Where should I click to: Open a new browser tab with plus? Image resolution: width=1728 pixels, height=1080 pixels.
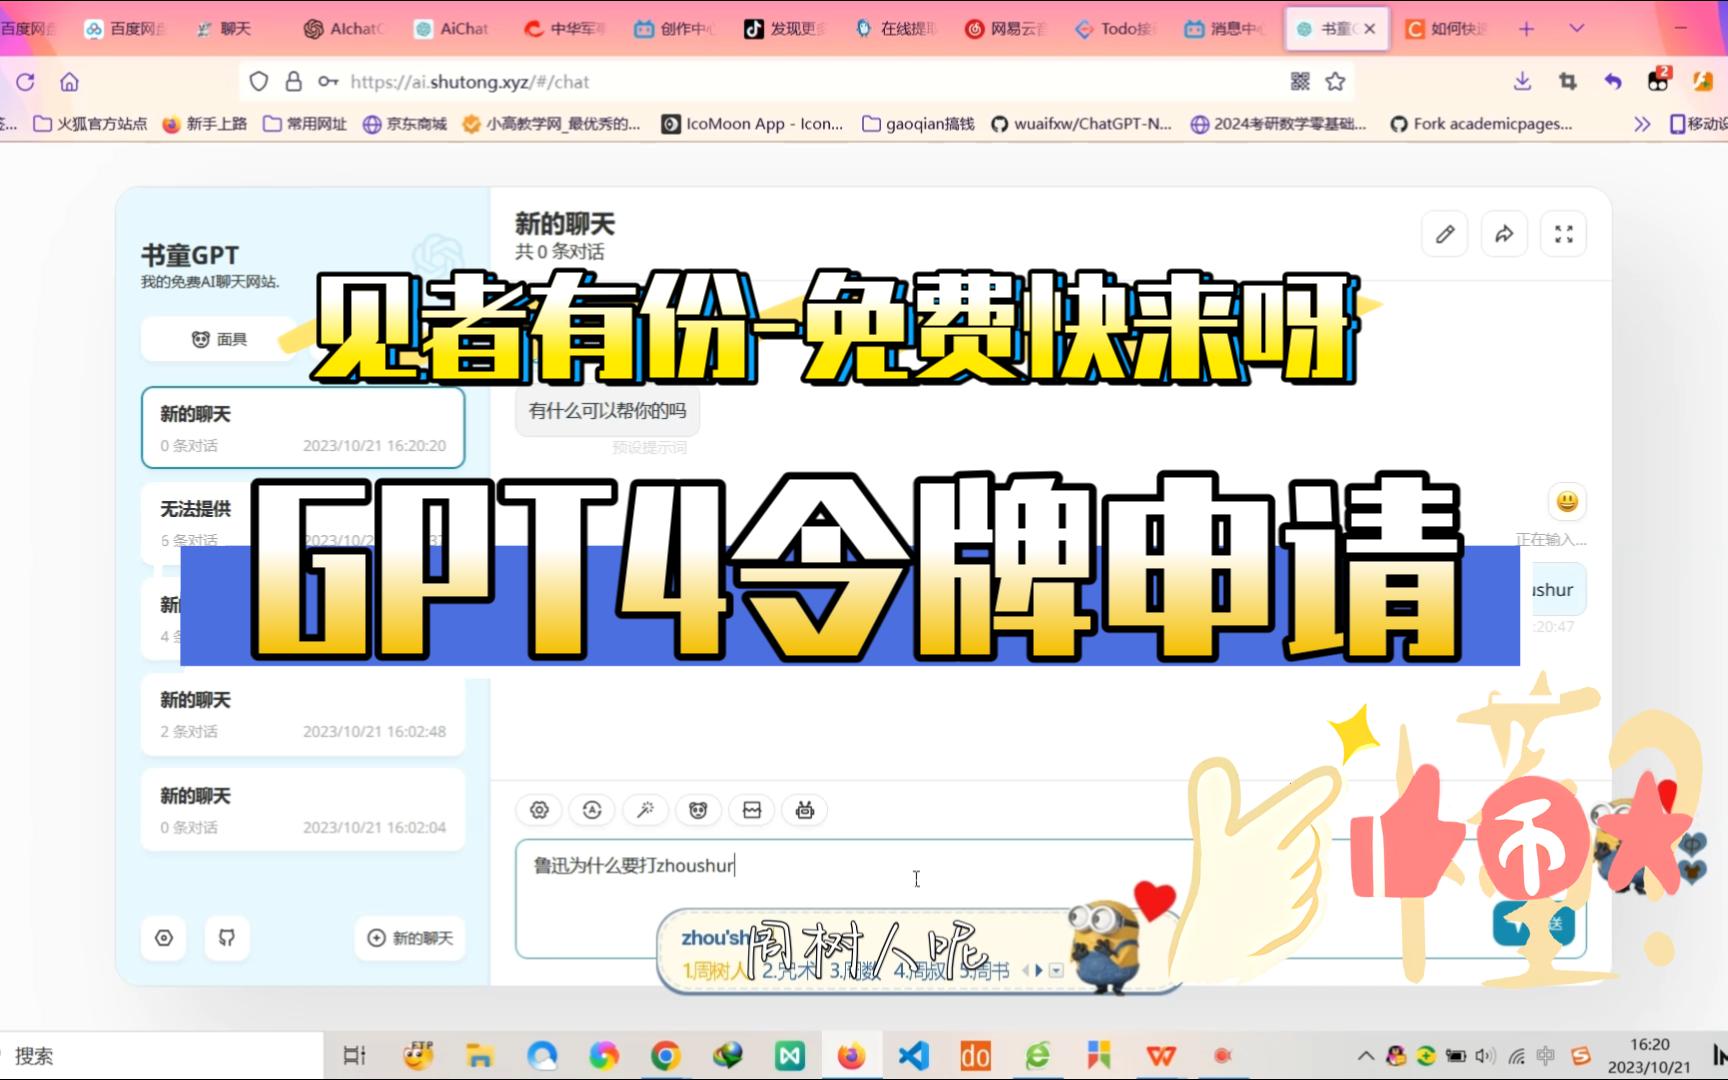point(1526,29)
